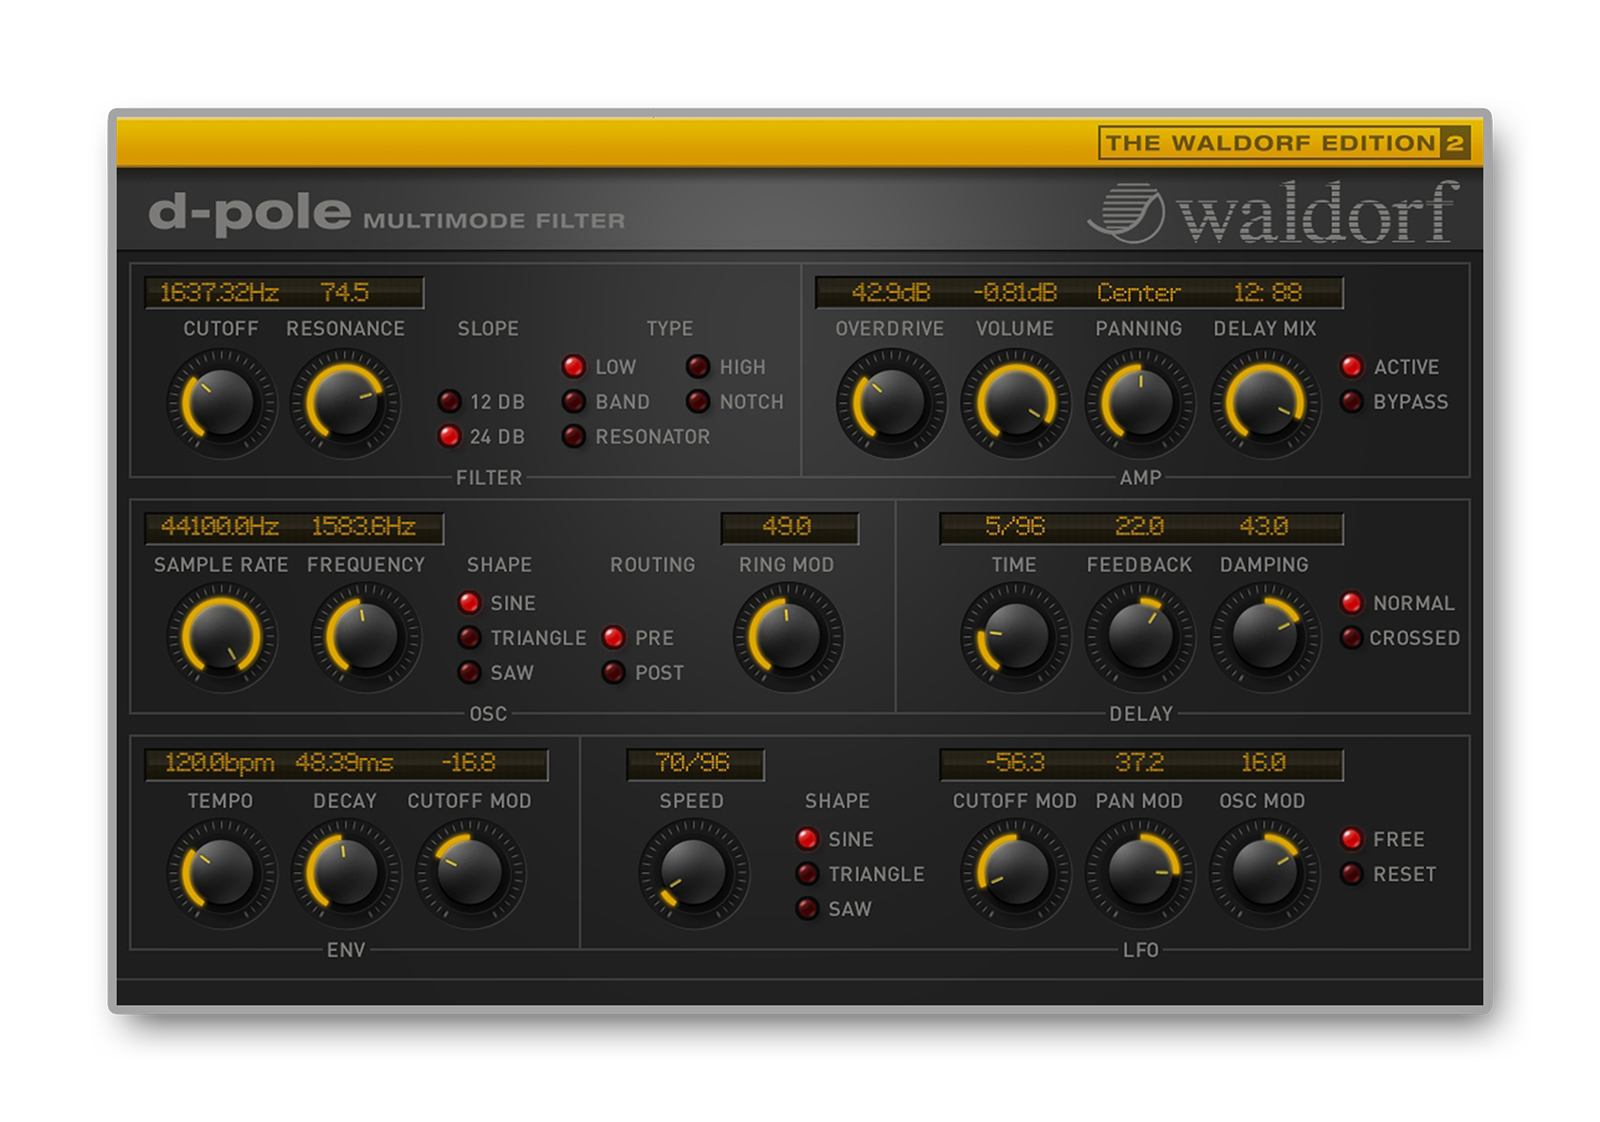1600x1122 pixels.
Task: Enable the Active LED
Action: [1352, 367]
